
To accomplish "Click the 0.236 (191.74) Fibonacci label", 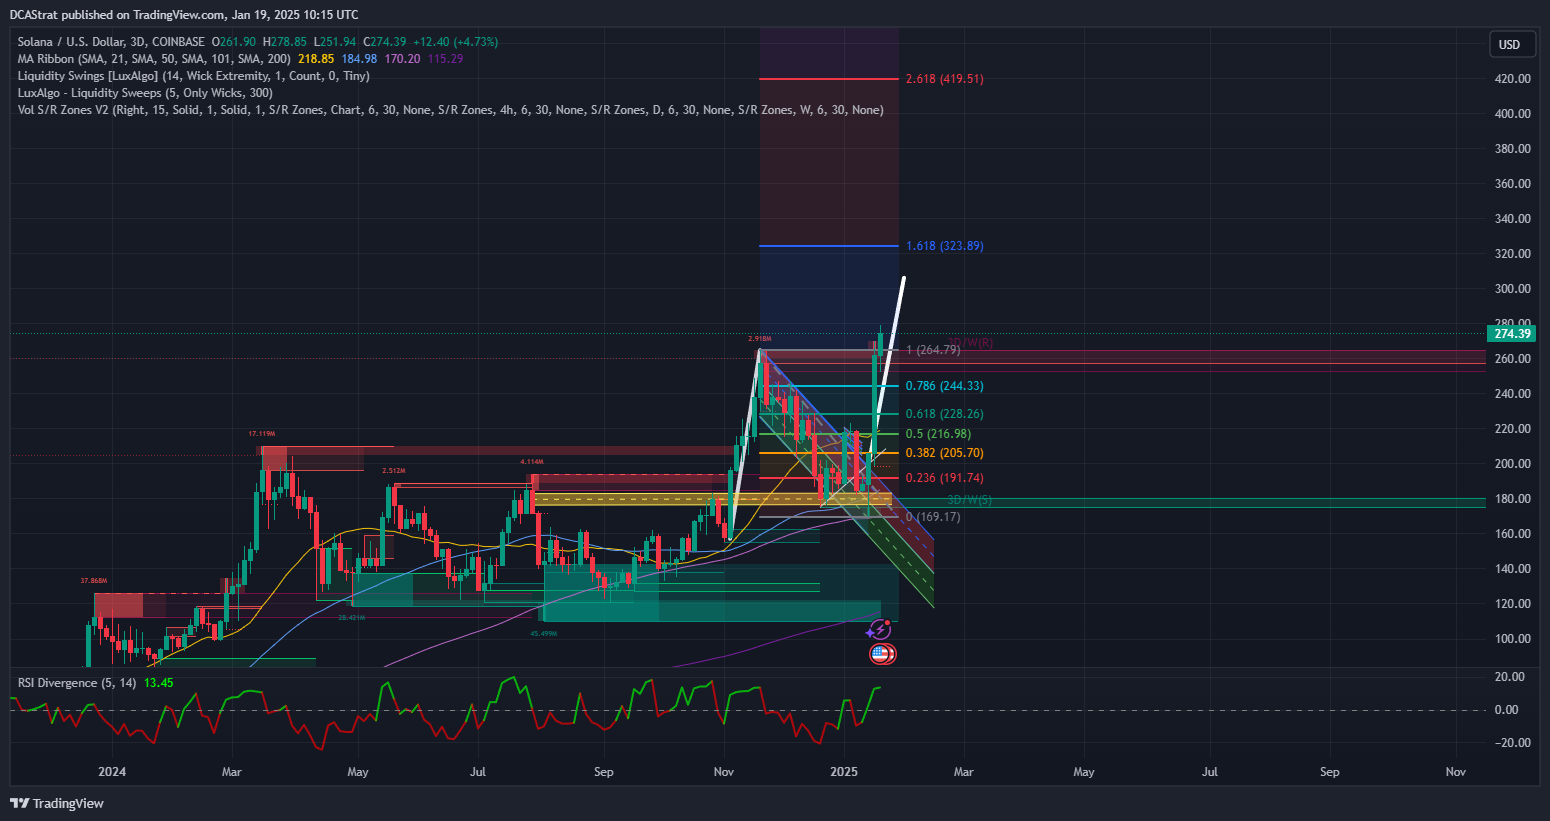I will pyautogui.click(x=944, y=478).
